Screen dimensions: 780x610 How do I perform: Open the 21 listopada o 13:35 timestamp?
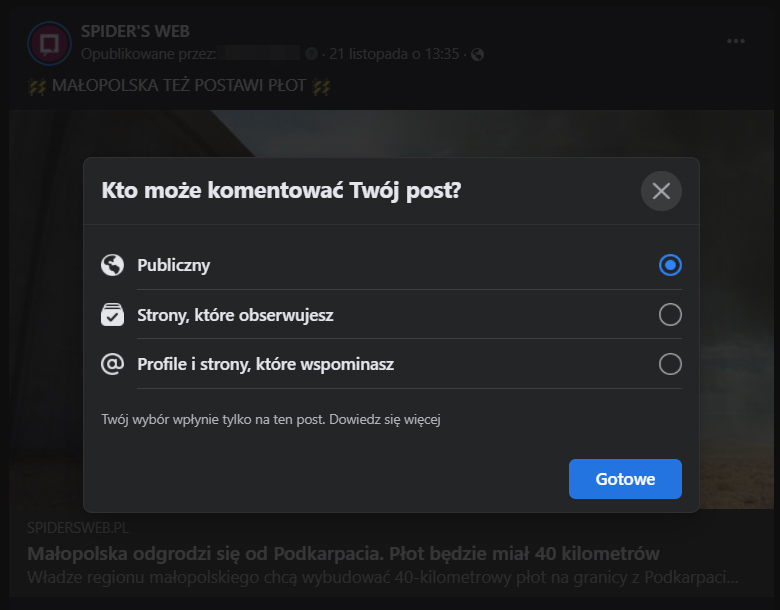(394, 54)
